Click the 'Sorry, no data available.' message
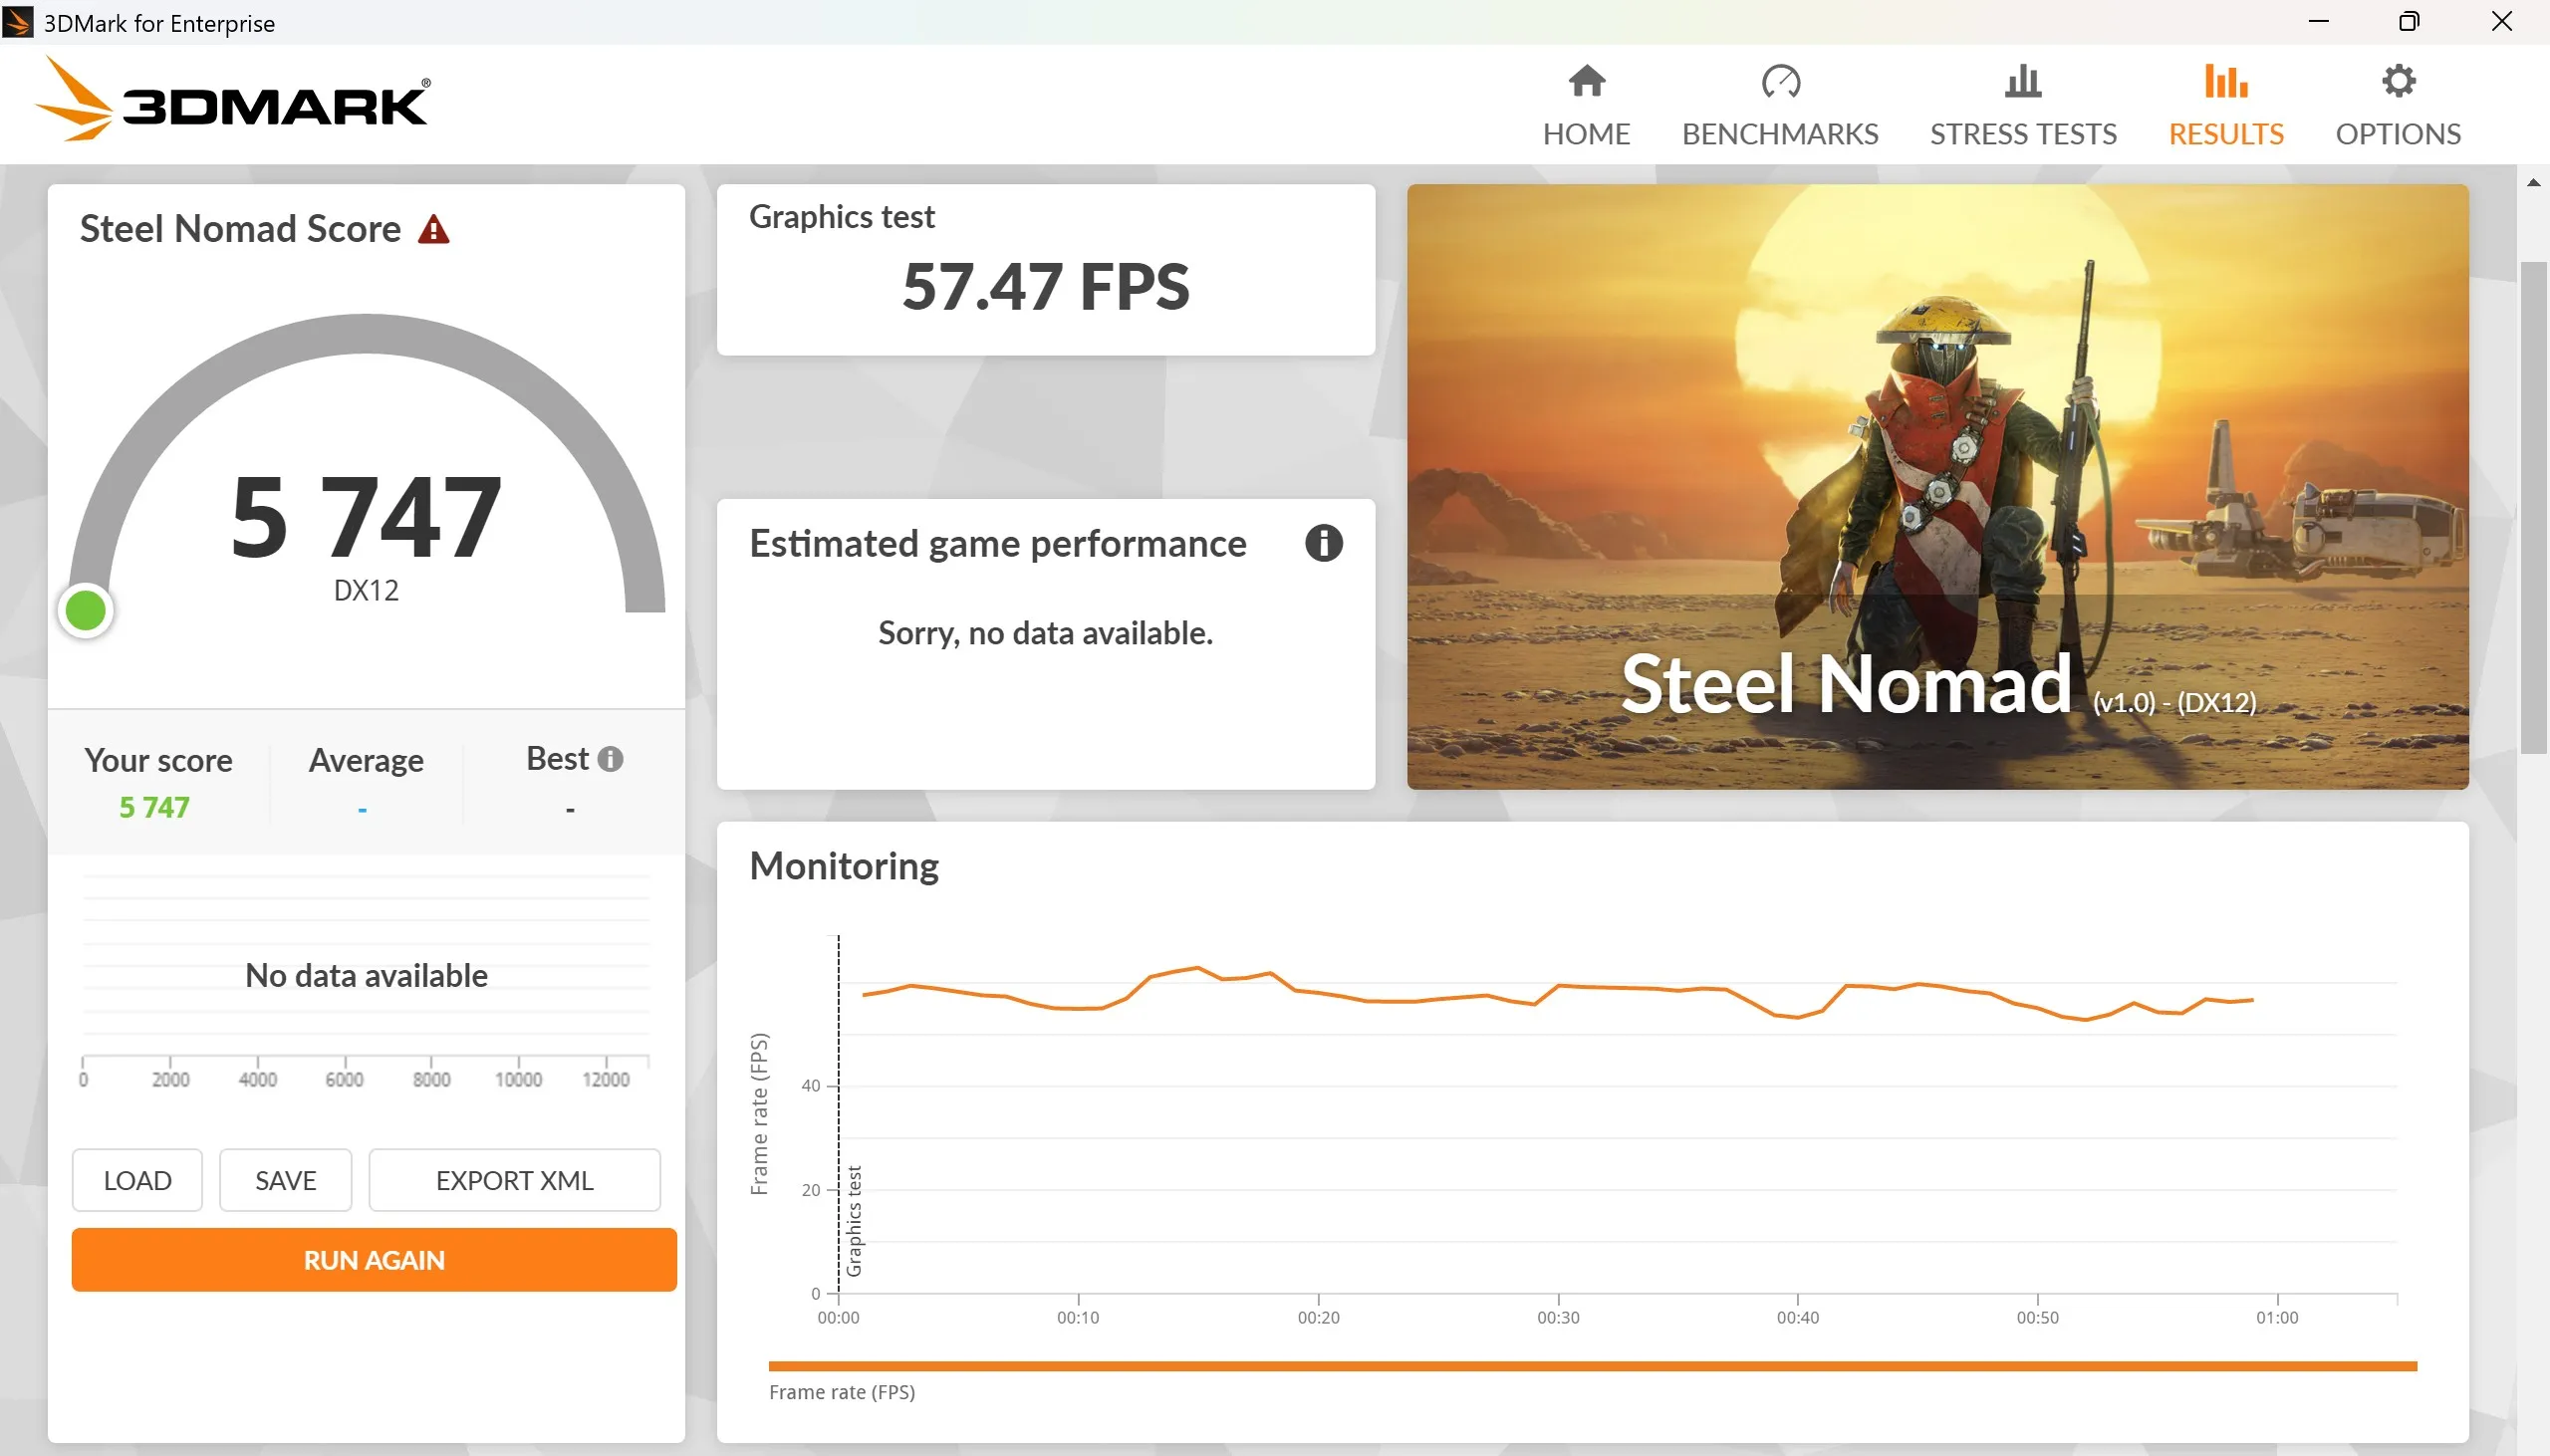Viewport: 2550px width, 1456px height. click(x=1045, y=633)
